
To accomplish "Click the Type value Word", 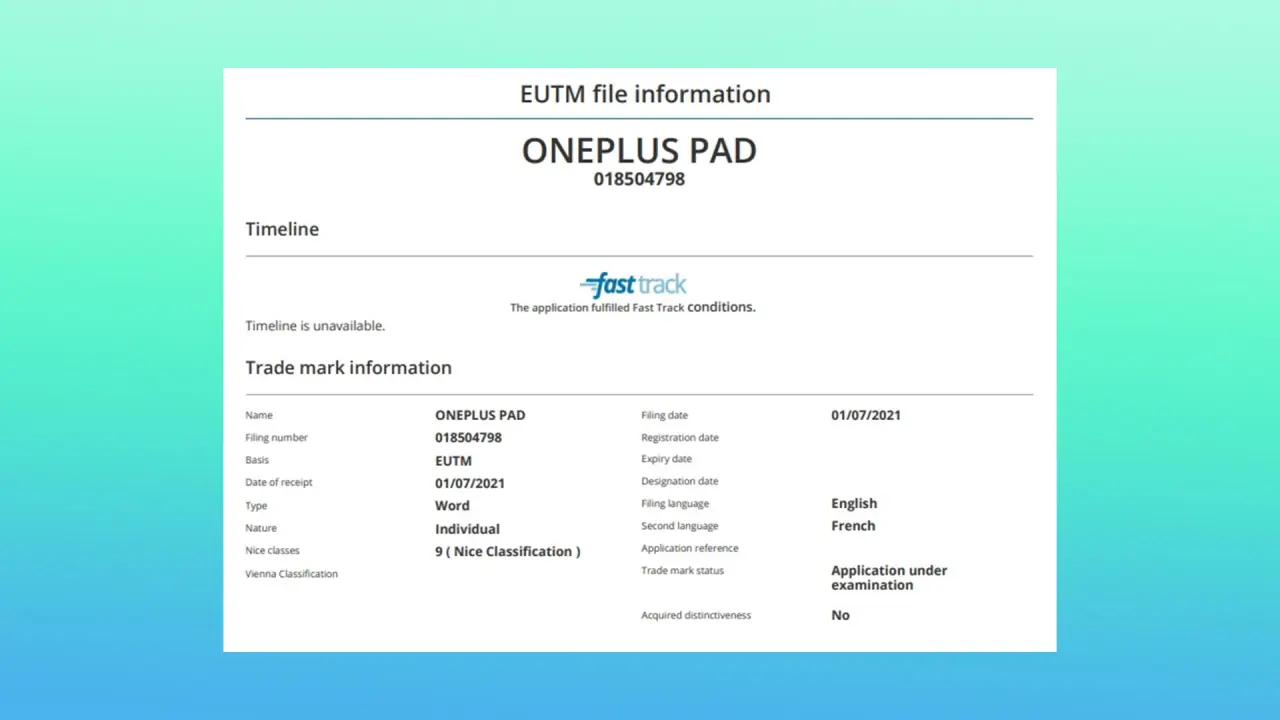I will tap(452, 505).
